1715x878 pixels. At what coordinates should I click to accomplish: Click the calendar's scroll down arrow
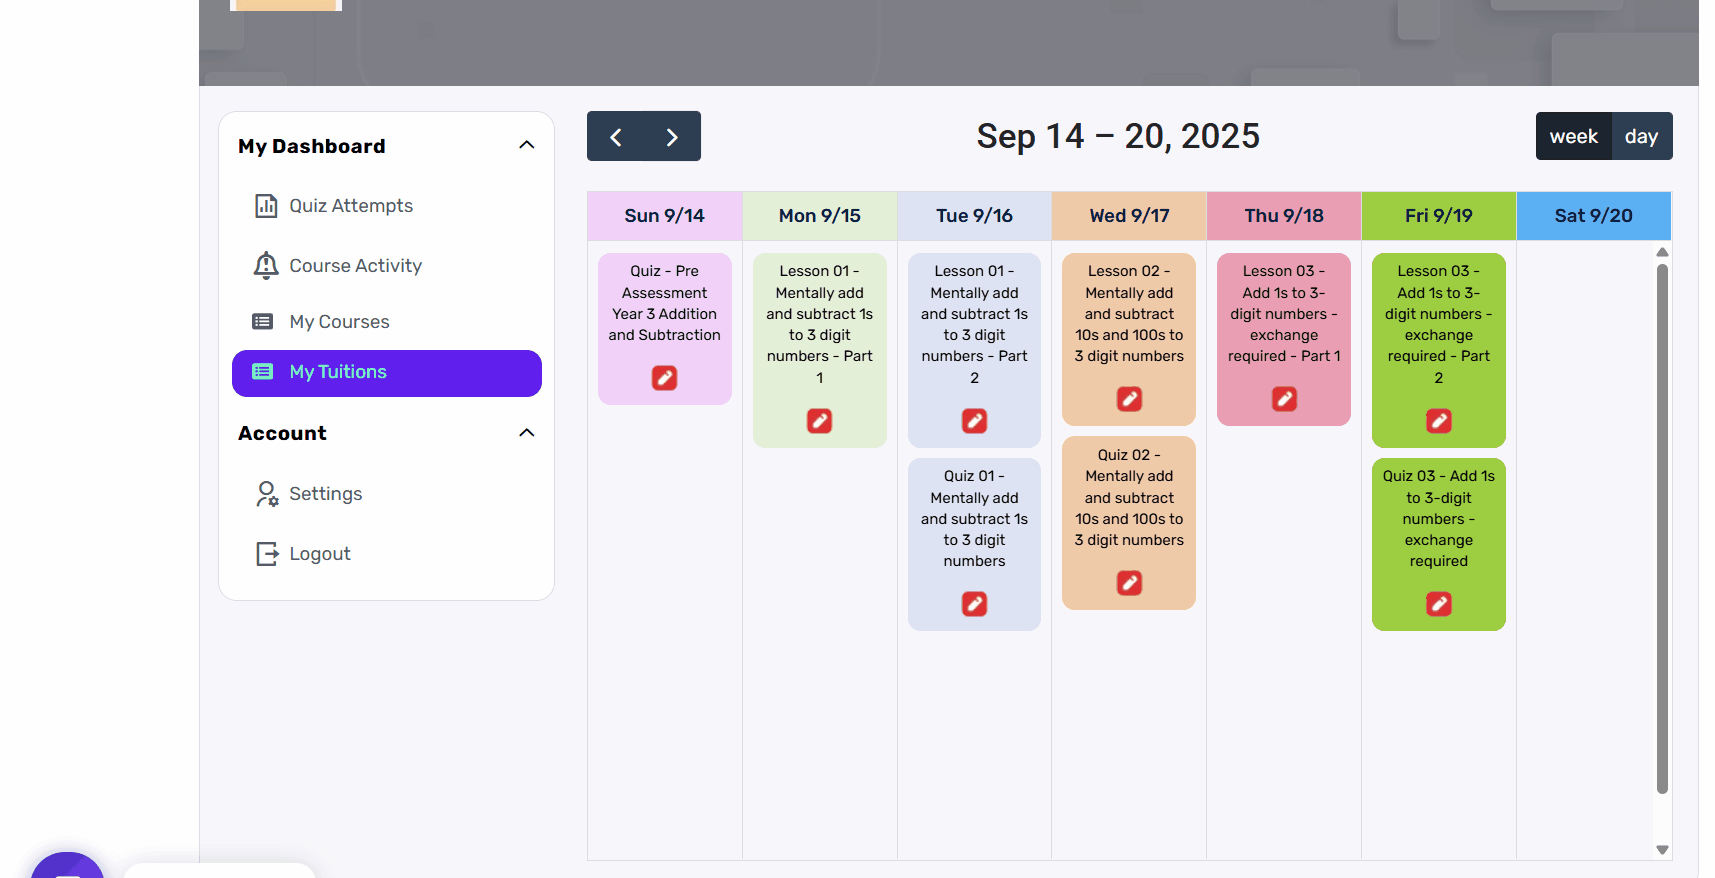click(x=1662, y=850)
